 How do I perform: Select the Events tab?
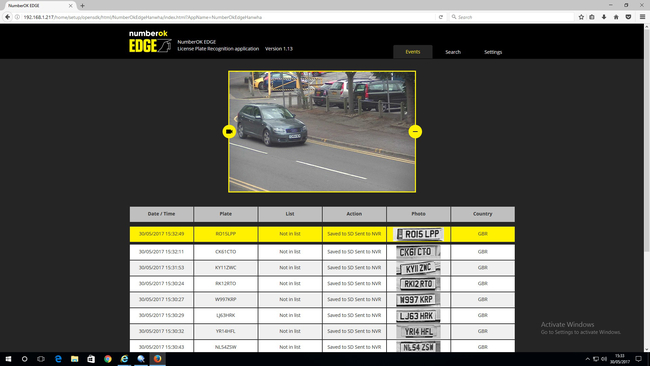(412, 52)
